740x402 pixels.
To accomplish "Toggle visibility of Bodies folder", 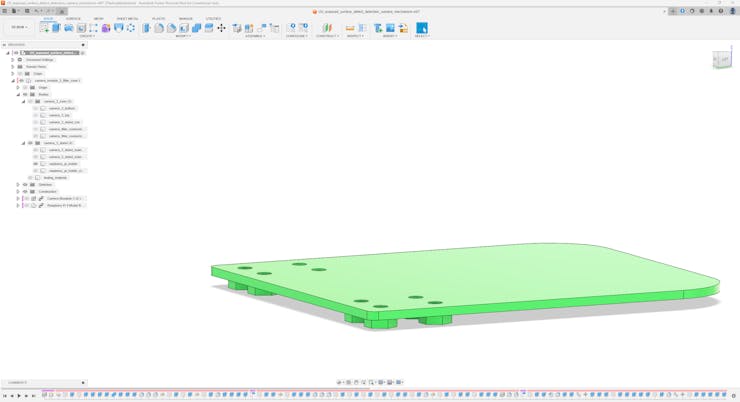I will pos(25,95).
